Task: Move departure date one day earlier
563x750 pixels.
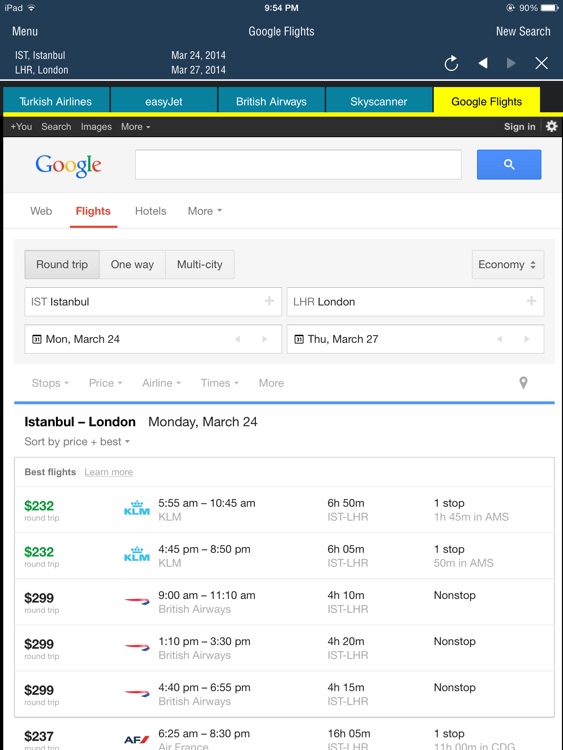Action: pos(238,339)
